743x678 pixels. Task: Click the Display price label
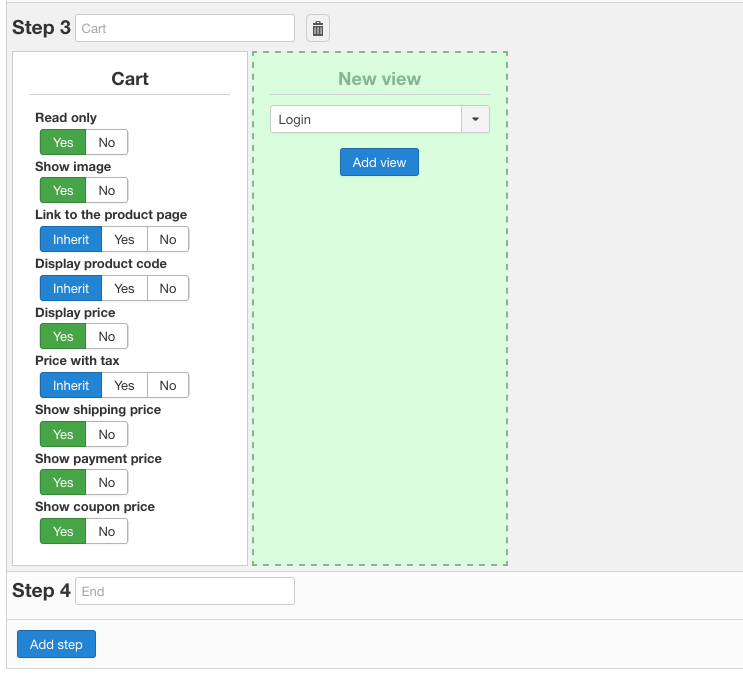(x=75, y=313)
